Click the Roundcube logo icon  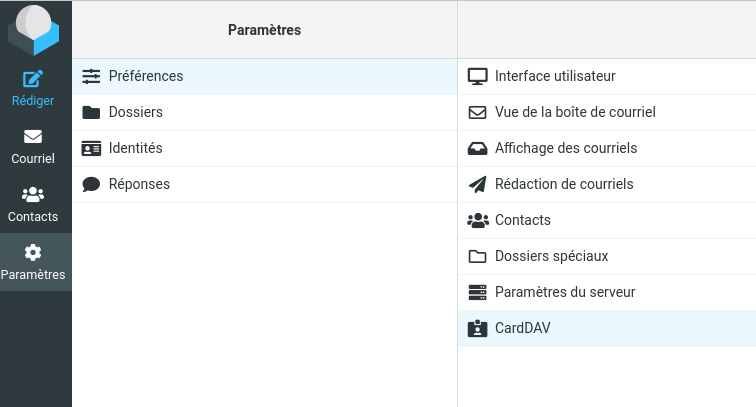(34, 30)
